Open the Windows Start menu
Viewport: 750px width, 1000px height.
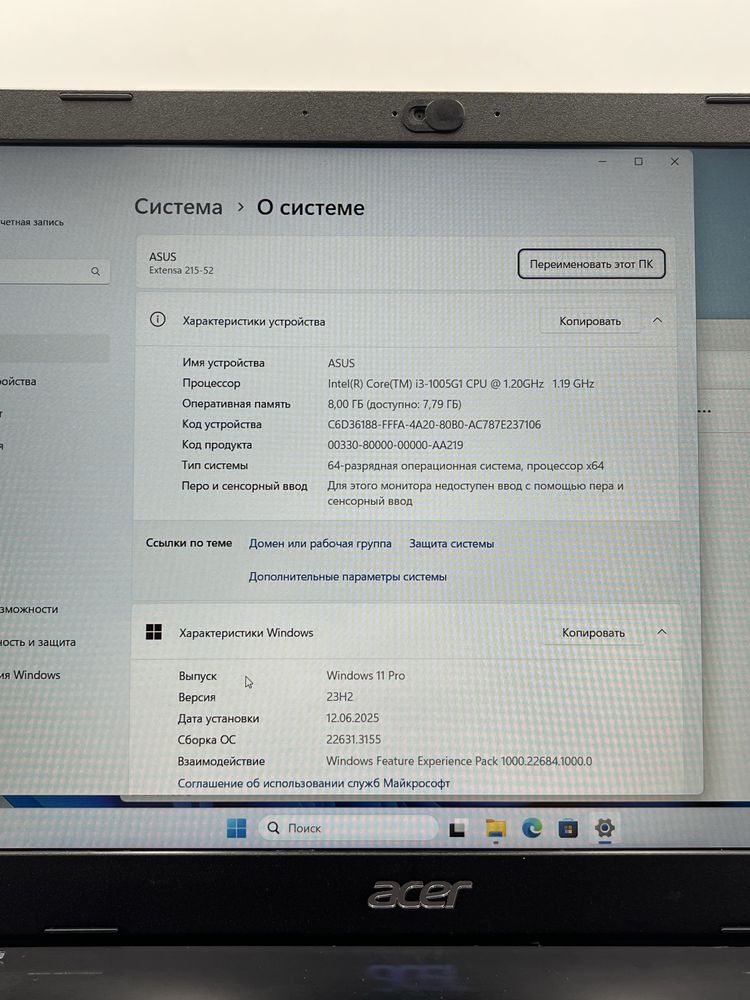click(236, 828)
